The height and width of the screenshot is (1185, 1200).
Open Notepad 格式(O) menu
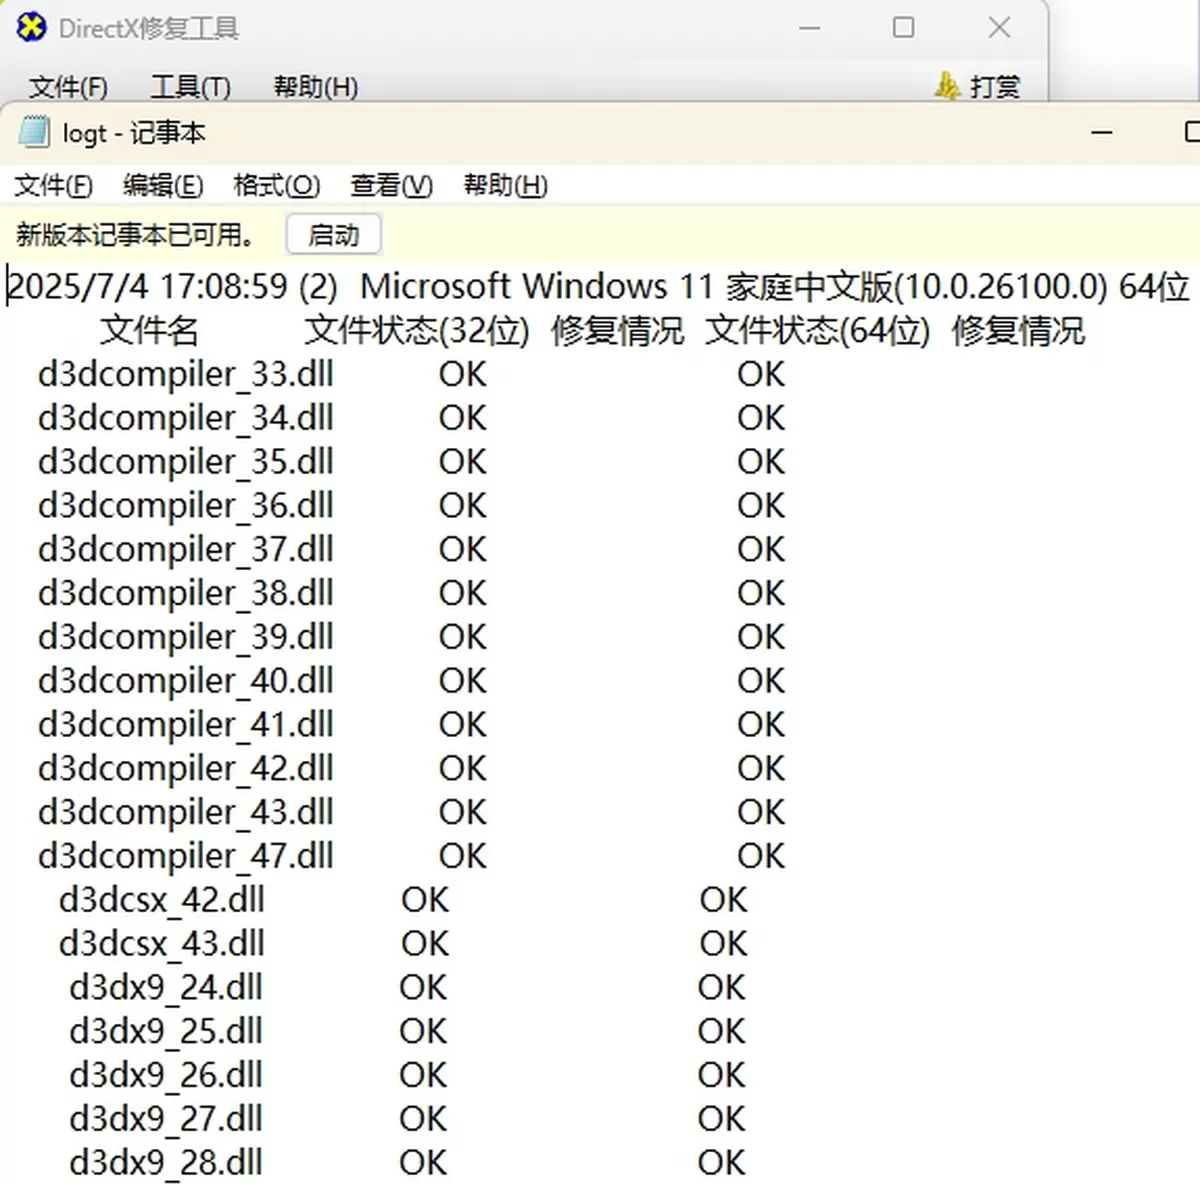point(276,185)
